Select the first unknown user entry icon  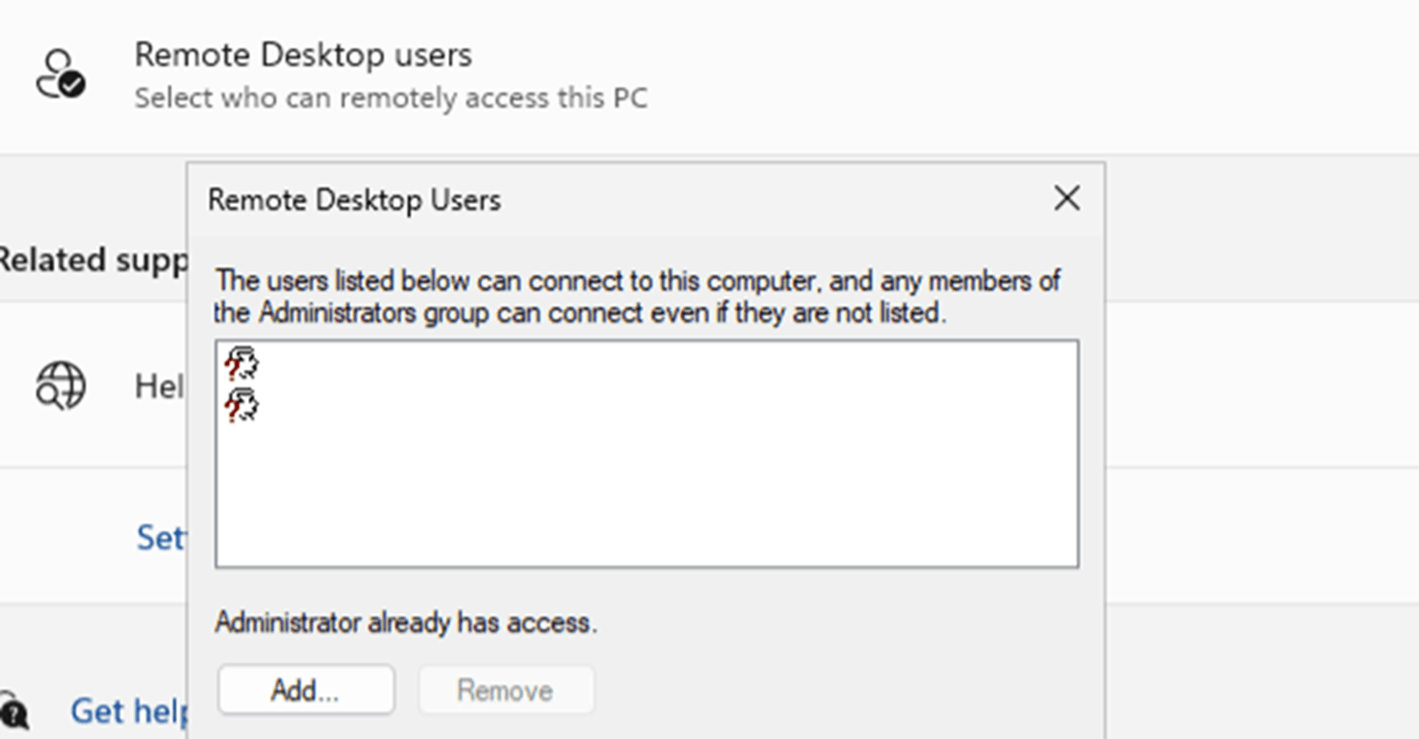tap(241, 365)
